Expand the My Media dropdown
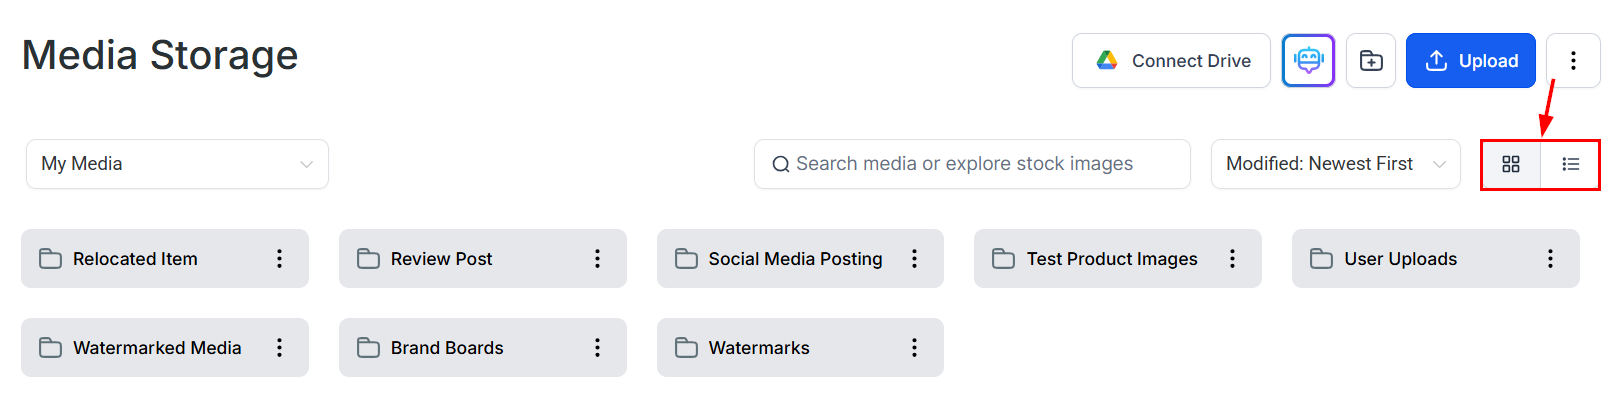The width and height of the screenshot is (1608, 412). (177, 164)
